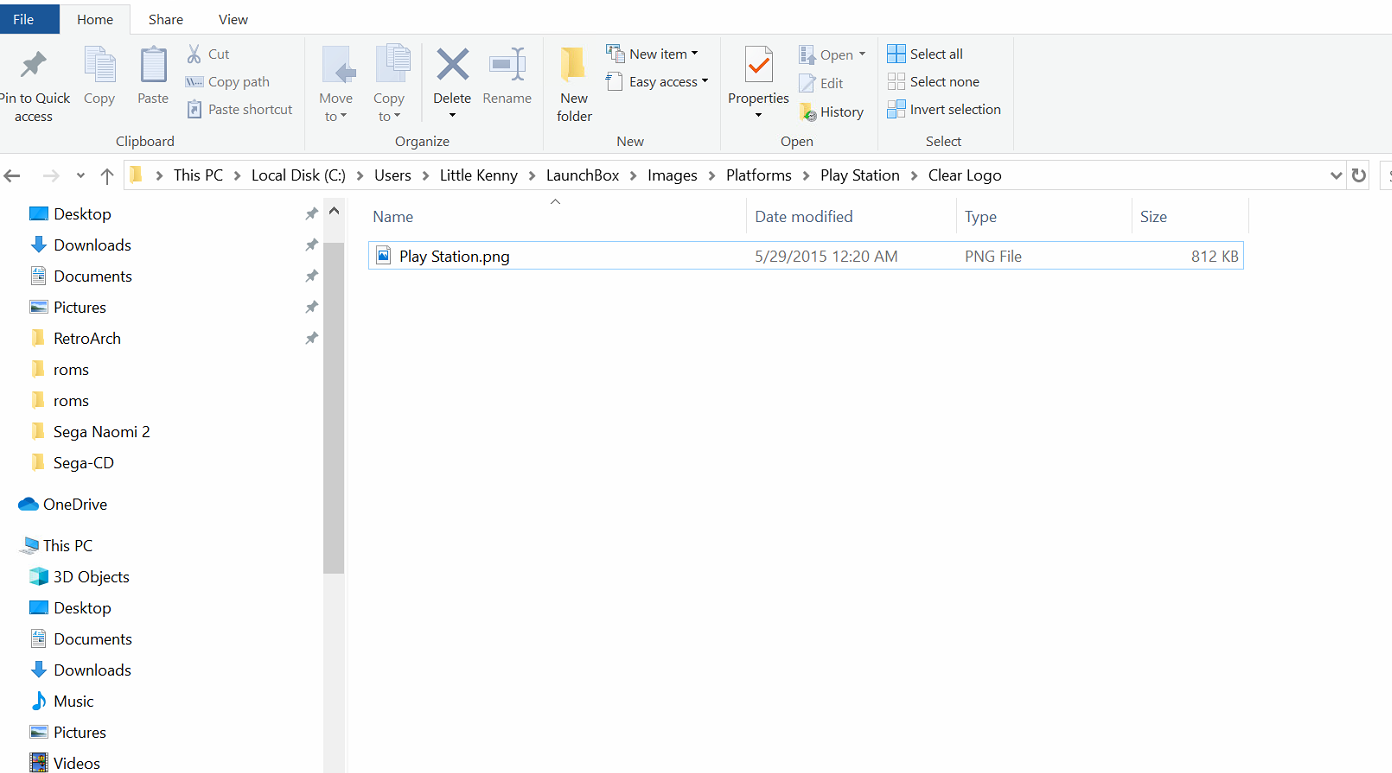Viewport: 1392px width, 773px height.
Task: Open pinned Desktop in Quick access
Action: pyautogui.click(x=82, y=214)
